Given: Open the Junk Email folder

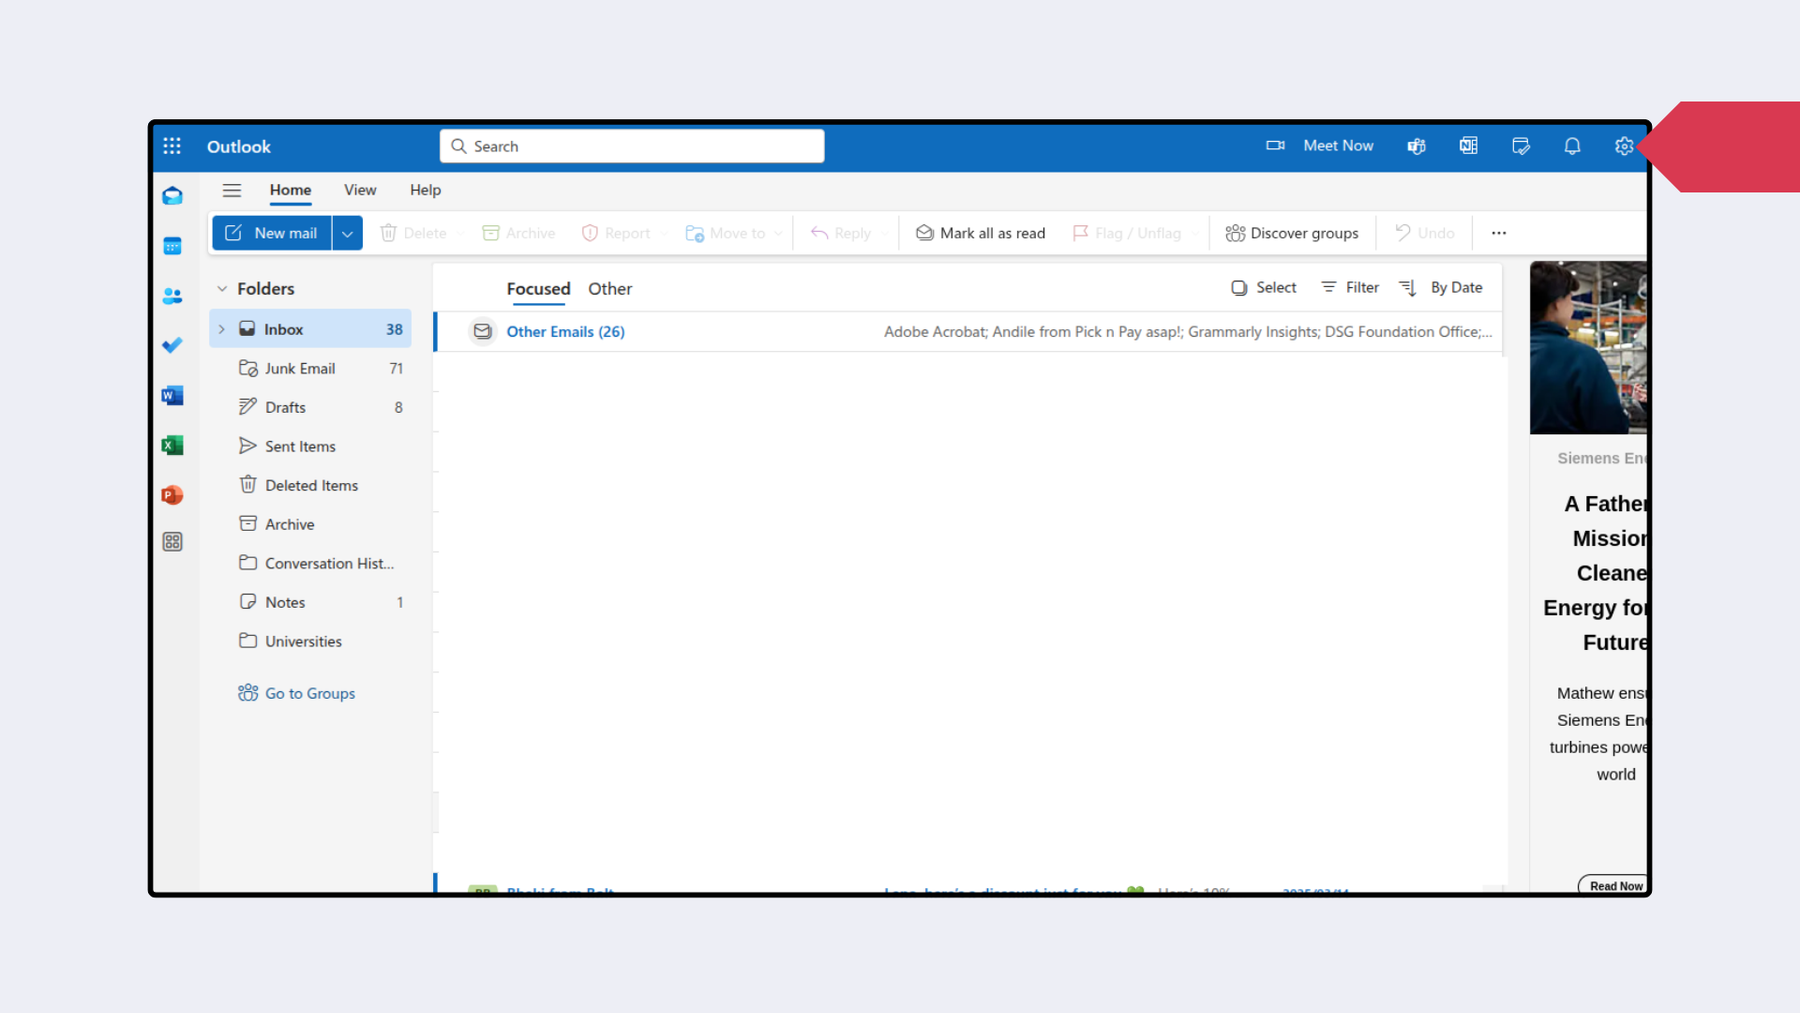Looking at the screenshot, I should (x=310, y=368).
